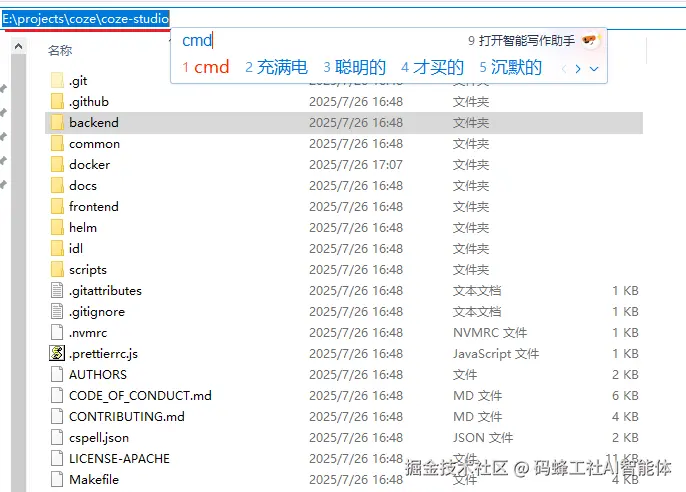
Task: Select the docs folder icon
Action: [x=57, y=185]
